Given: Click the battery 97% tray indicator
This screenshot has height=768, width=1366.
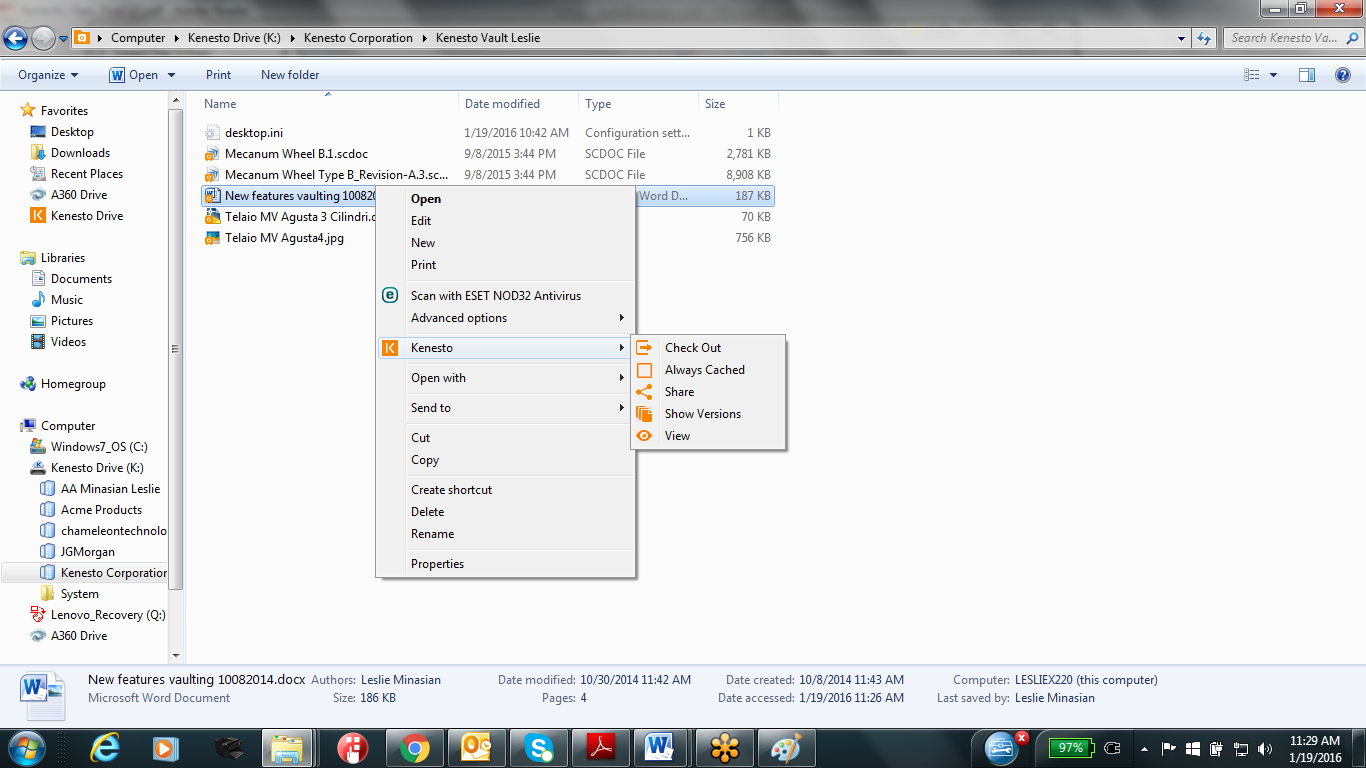Looking at the screenshot, I should tap(1070, 747).
